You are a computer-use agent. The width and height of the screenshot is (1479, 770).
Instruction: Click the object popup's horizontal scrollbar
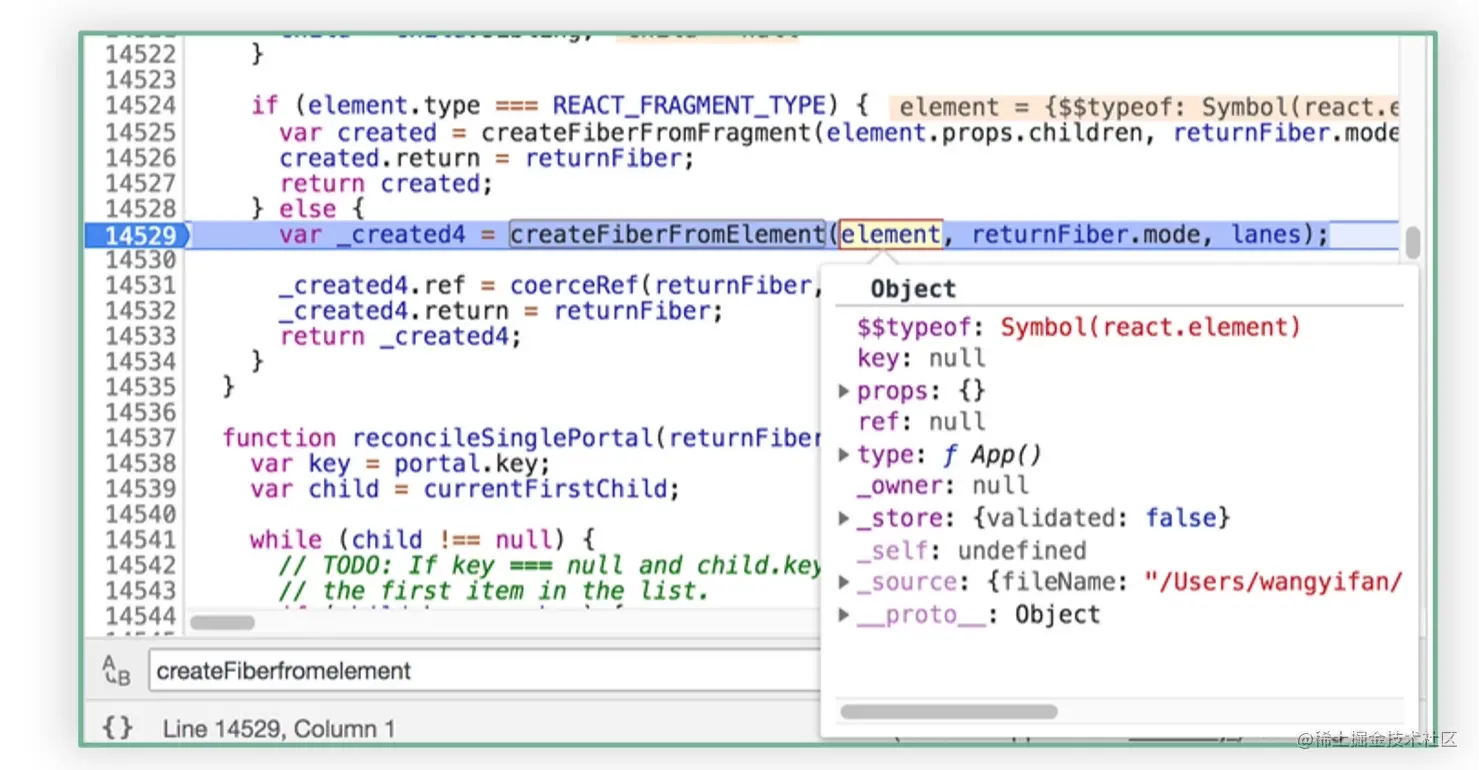click(x=949, y=712)
